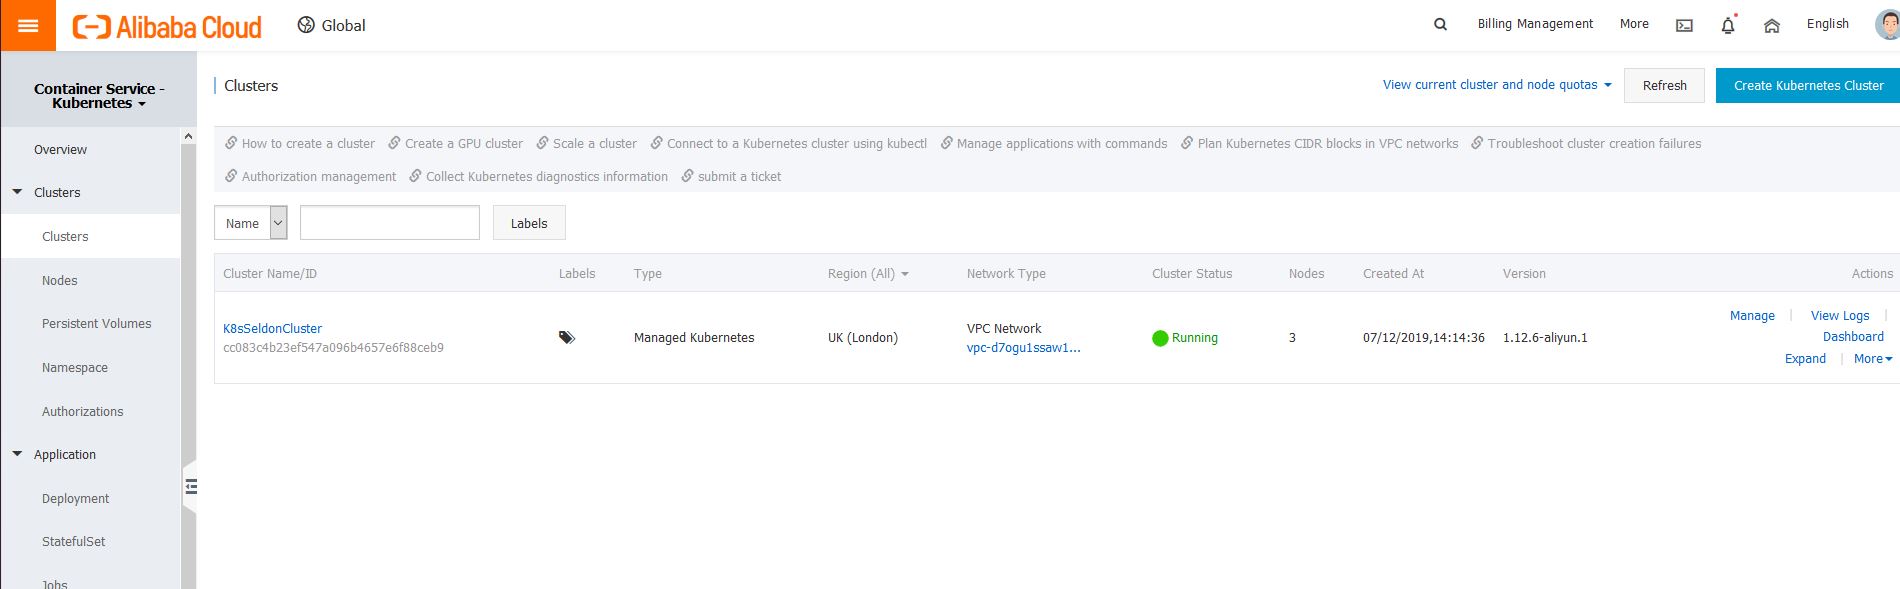Image resolution: width=1900 pixels, height=589 pixels.
Task: Collapse the Application tree section
Action: 17,454
